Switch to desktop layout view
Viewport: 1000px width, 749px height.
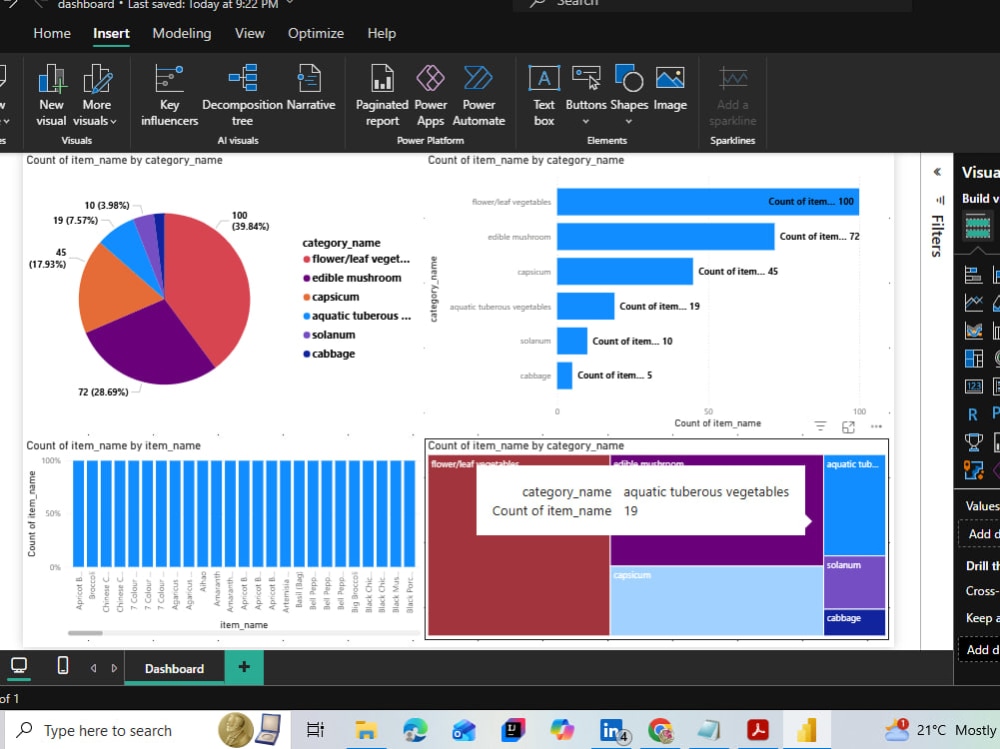tap(19, 667)
